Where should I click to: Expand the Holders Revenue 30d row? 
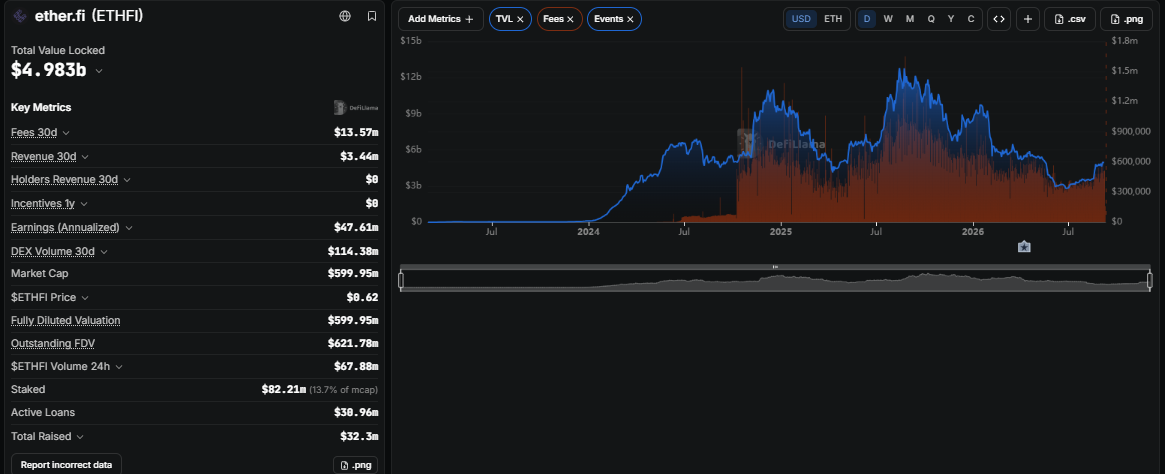coord(126,180)
